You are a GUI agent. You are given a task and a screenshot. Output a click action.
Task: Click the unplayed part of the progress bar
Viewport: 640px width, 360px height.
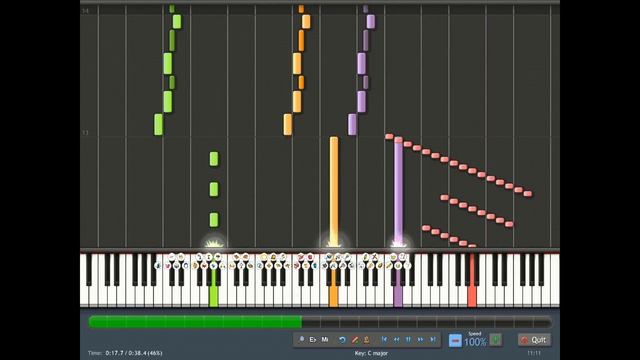coord(427,322)
